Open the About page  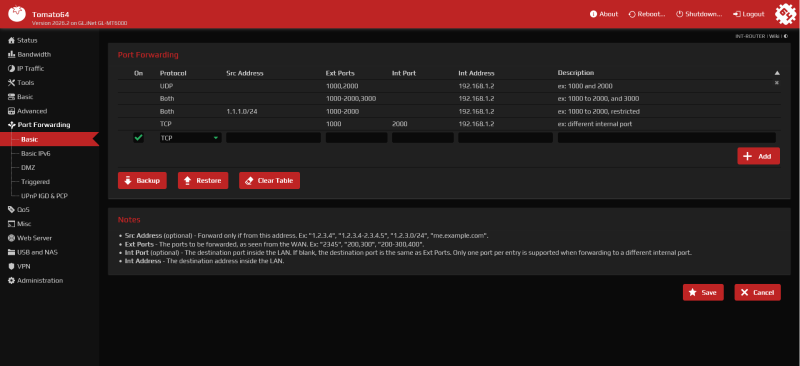604,14
